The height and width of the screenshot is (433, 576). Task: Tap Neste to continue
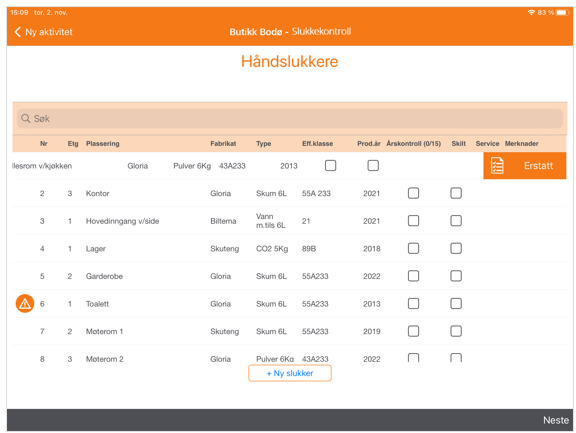pos(556,420)
